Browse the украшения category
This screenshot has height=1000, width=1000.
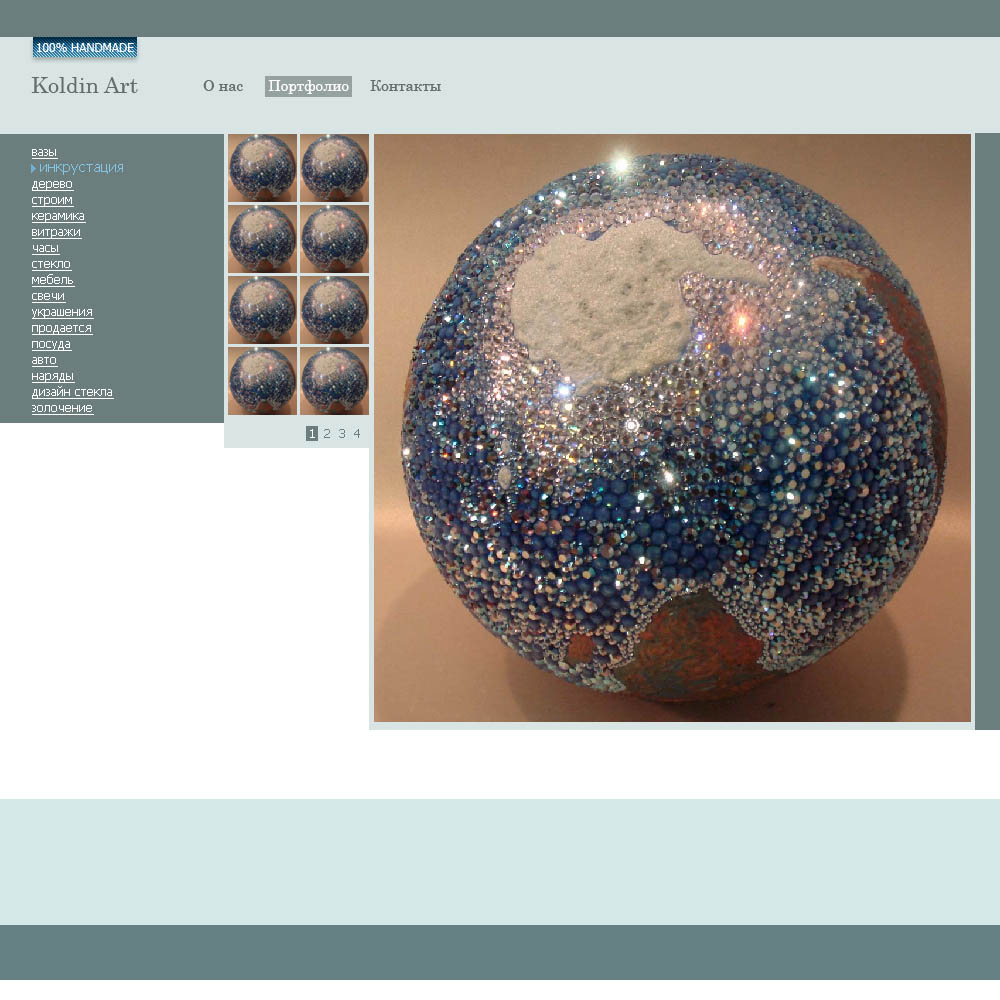point(62,312)
